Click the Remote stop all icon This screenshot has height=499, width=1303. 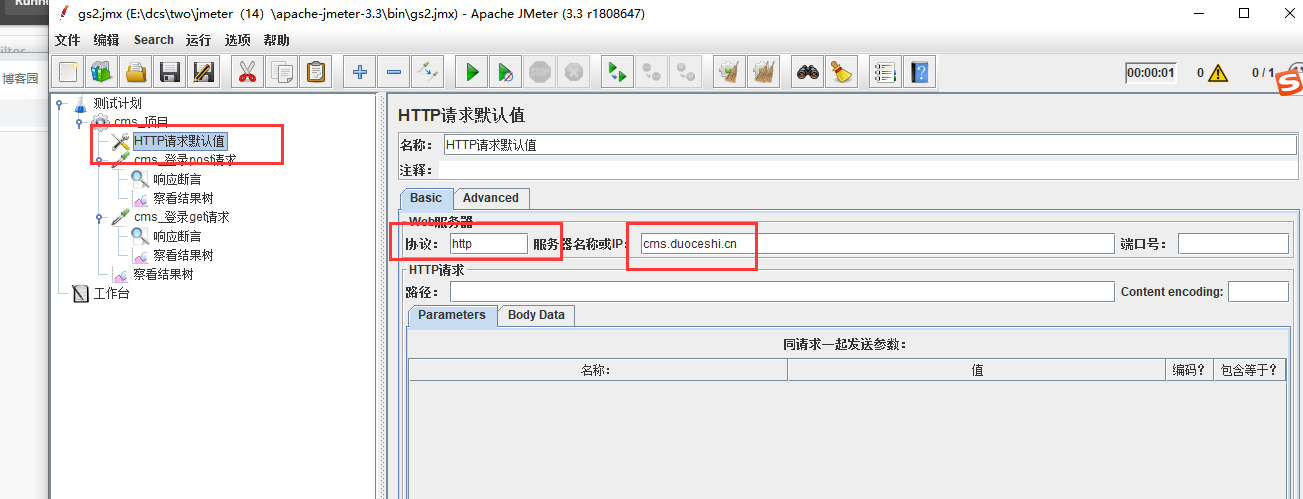pyautogui.click(x=652, y=72)
